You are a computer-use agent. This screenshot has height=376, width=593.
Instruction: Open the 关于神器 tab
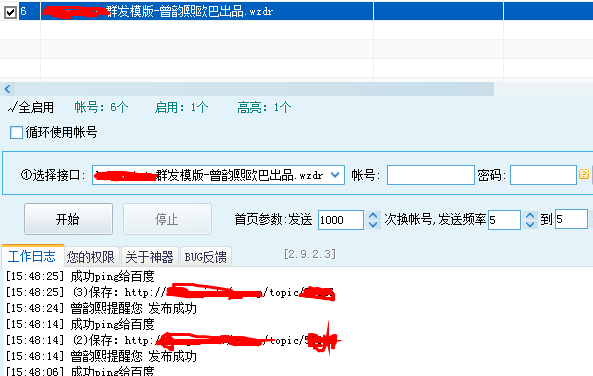pyautogui.click(x=150, y=257)
